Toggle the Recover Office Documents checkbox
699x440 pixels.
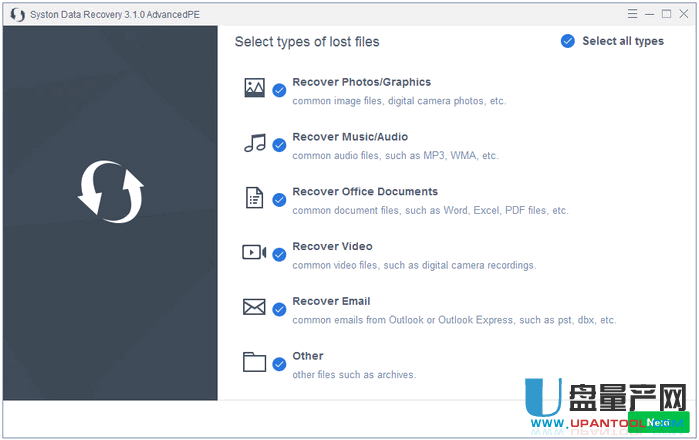point(279,200)
